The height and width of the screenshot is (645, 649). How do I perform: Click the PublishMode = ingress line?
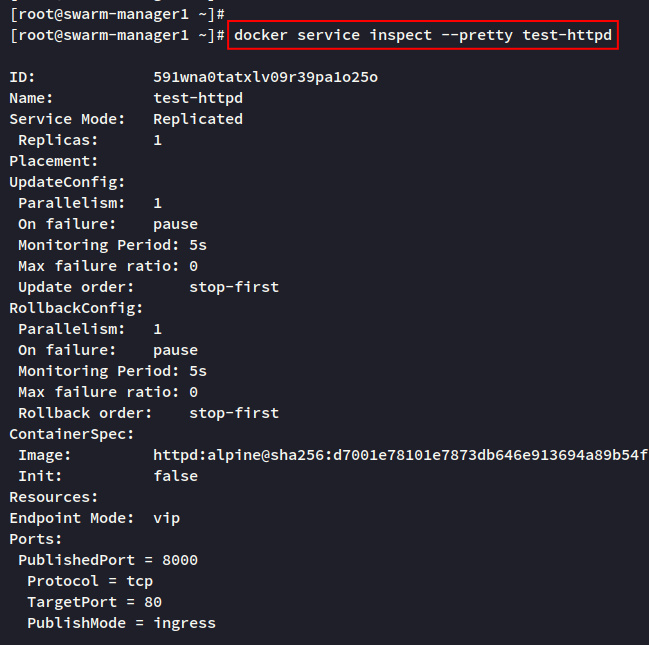click(x=121, y=623)
